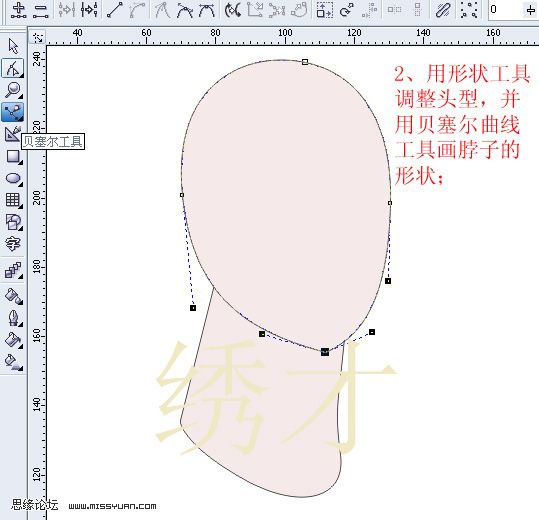Select the highlighted Bezier tool
The height and width of the screenshot is (520, 539).
click(x=13, y=112)
